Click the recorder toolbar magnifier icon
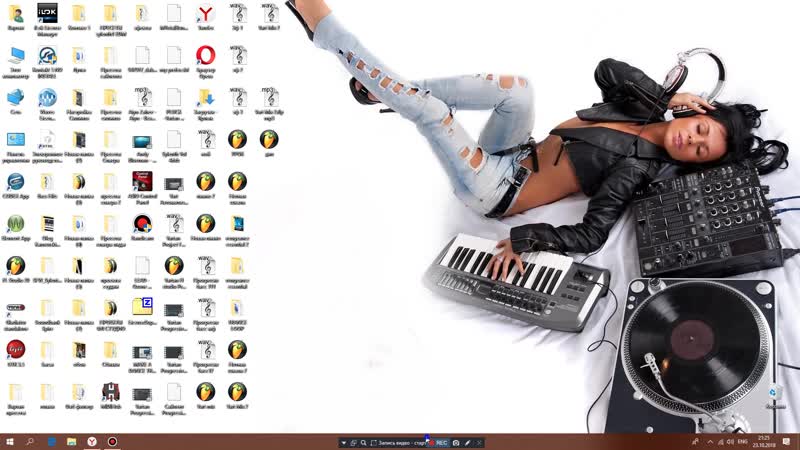The image size is (800, 450). 363,443
